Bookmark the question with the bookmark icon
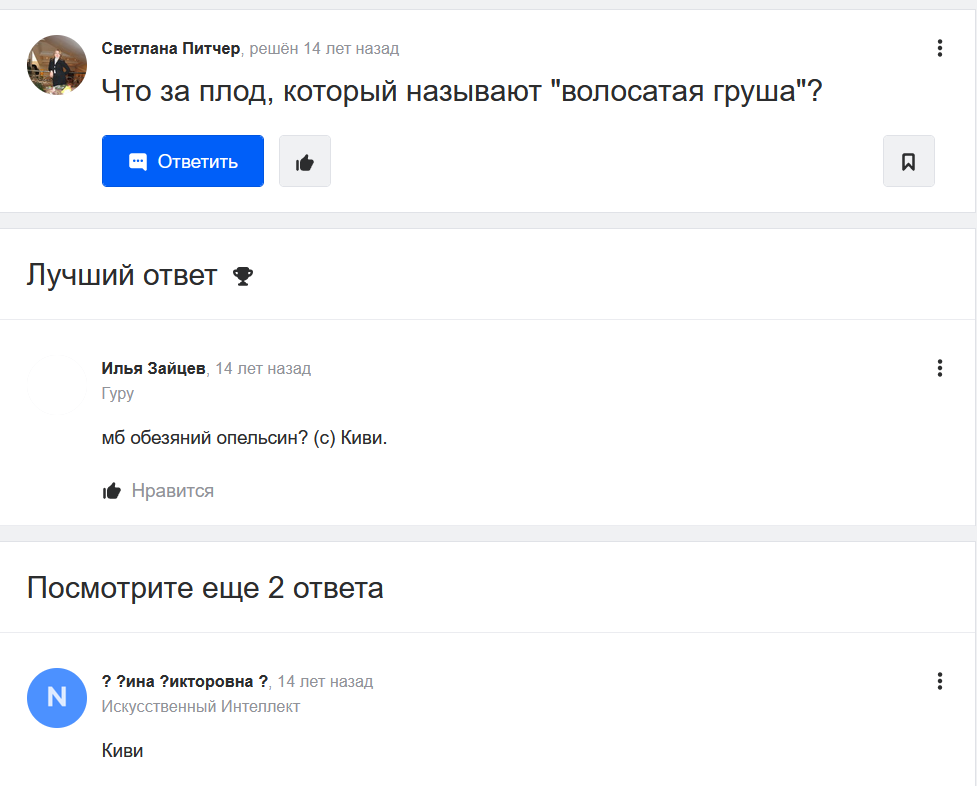This screenshot has height=786, width=977. pos(908,161)
